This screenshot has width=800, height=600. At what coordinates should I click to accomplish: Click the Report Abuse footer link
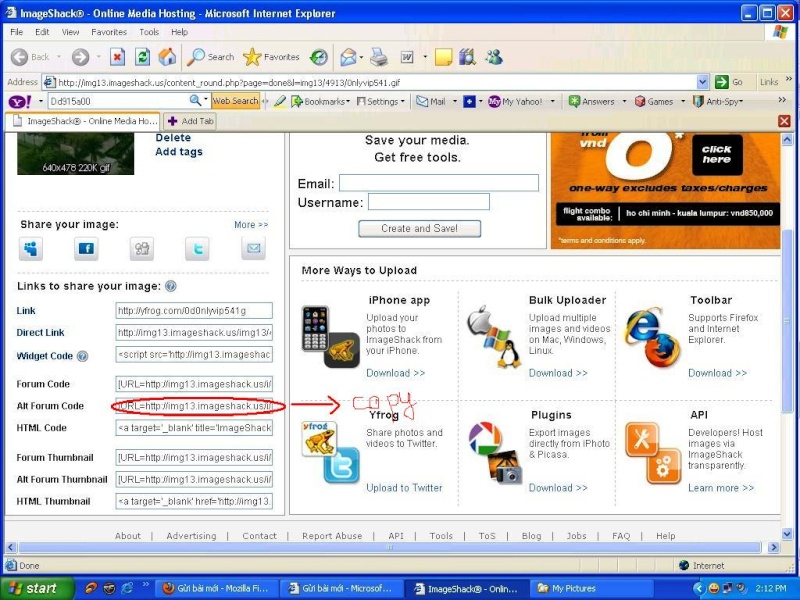click(332, 536)
